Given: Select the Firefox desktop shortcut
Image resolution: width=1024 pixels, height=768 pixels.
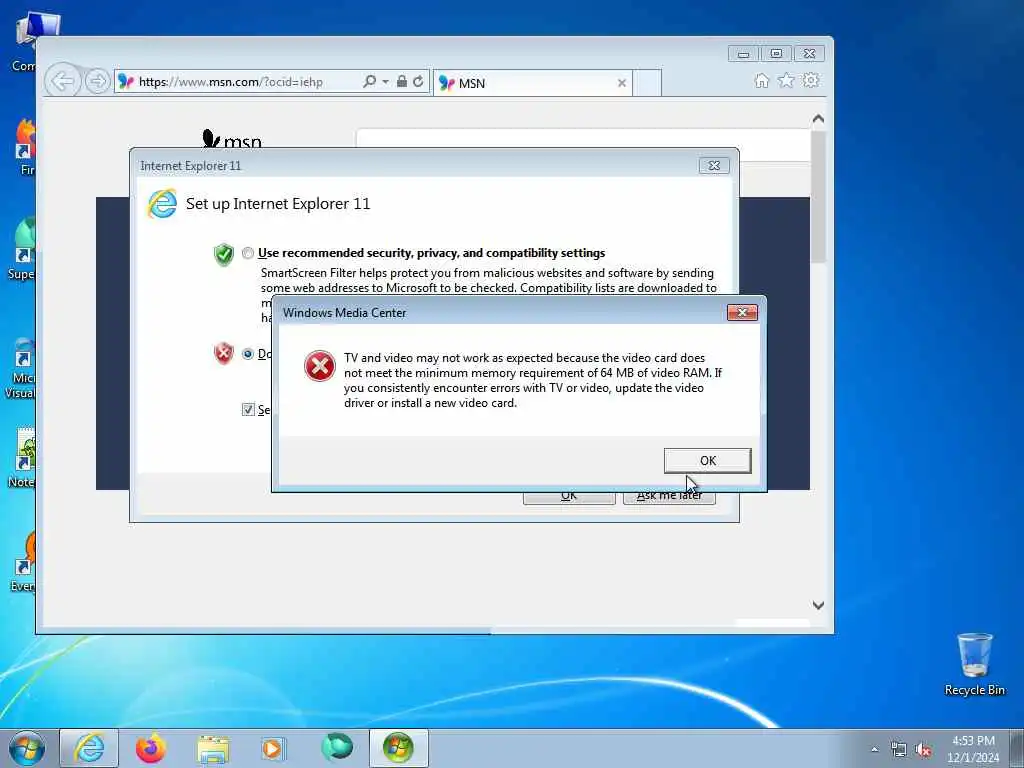Looking at the screenshot, I should click(24, 148).
